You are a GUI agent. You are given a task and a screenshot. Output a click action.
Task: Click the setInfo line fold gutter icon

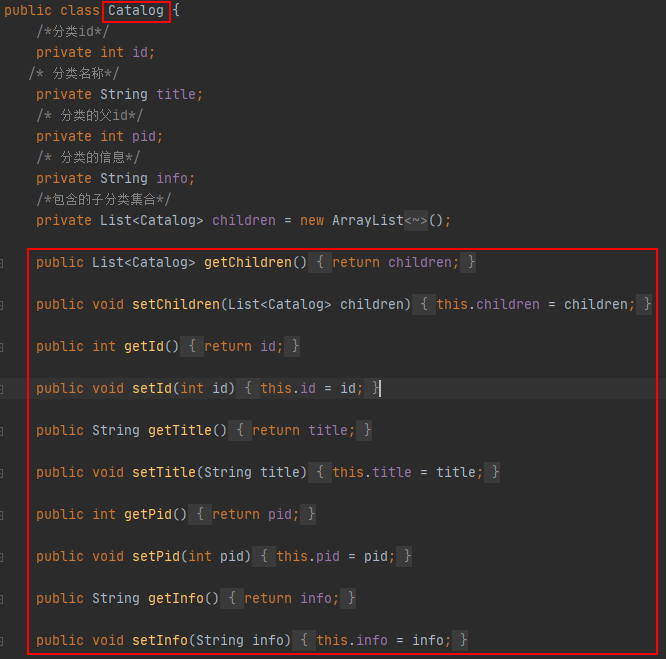click(x=3, y=641)
